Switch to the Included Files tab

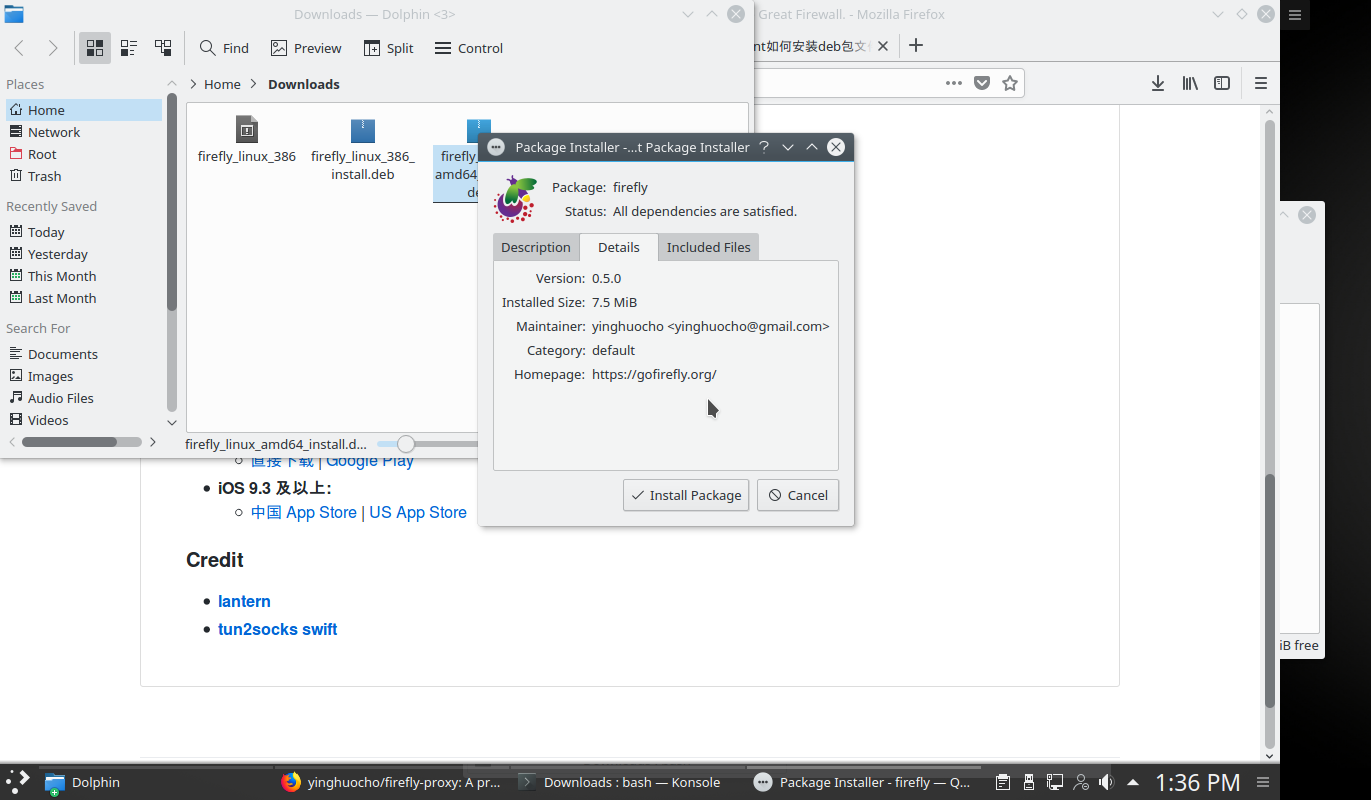pyautogui.click(x=708, y=247)
